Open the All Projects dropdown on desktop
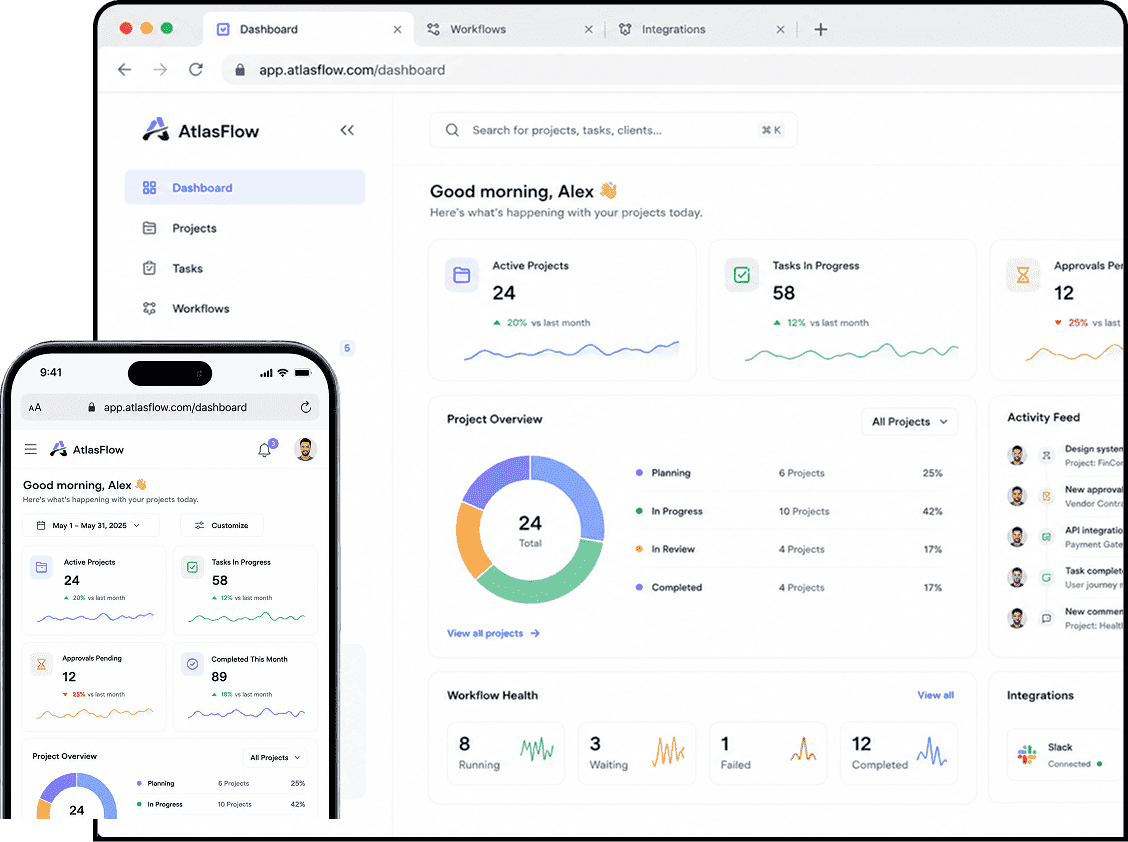Image resolution: width=1128 pixels, height=842 pixels. [909, 422]
